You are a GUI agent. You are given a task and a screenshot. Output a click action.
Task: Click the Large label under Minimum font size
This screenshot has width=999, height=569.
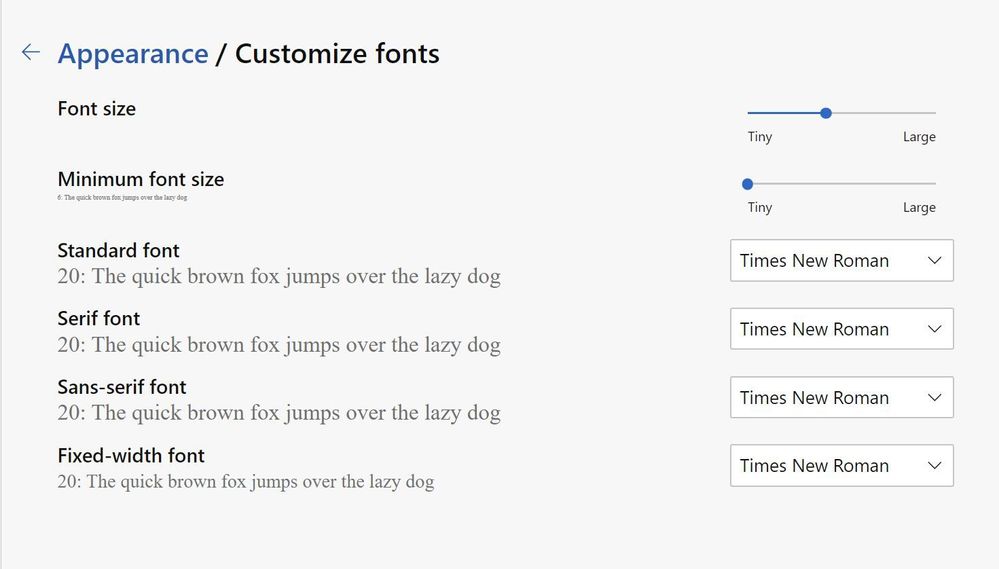coord(919,207)
